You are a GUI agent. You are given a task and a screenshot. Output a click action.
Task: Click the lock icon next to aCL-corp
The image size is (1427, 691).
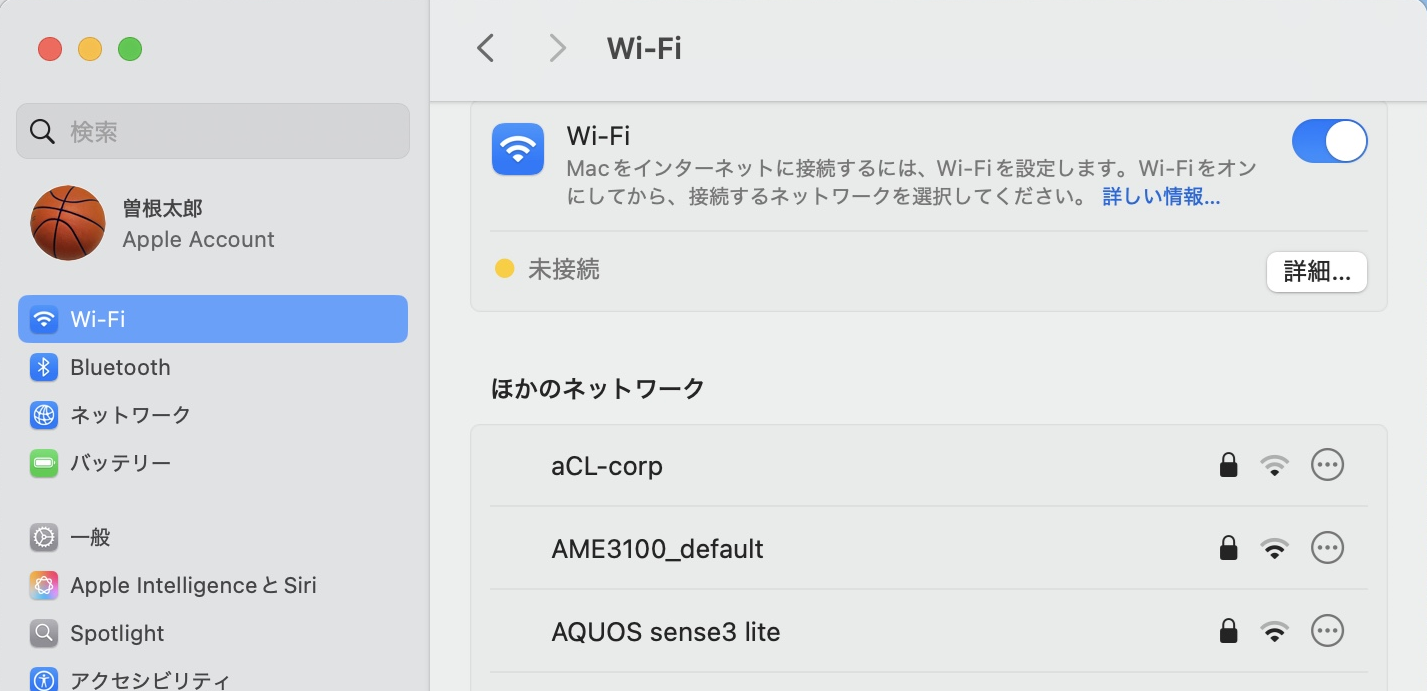click(x=1228, y=465)
